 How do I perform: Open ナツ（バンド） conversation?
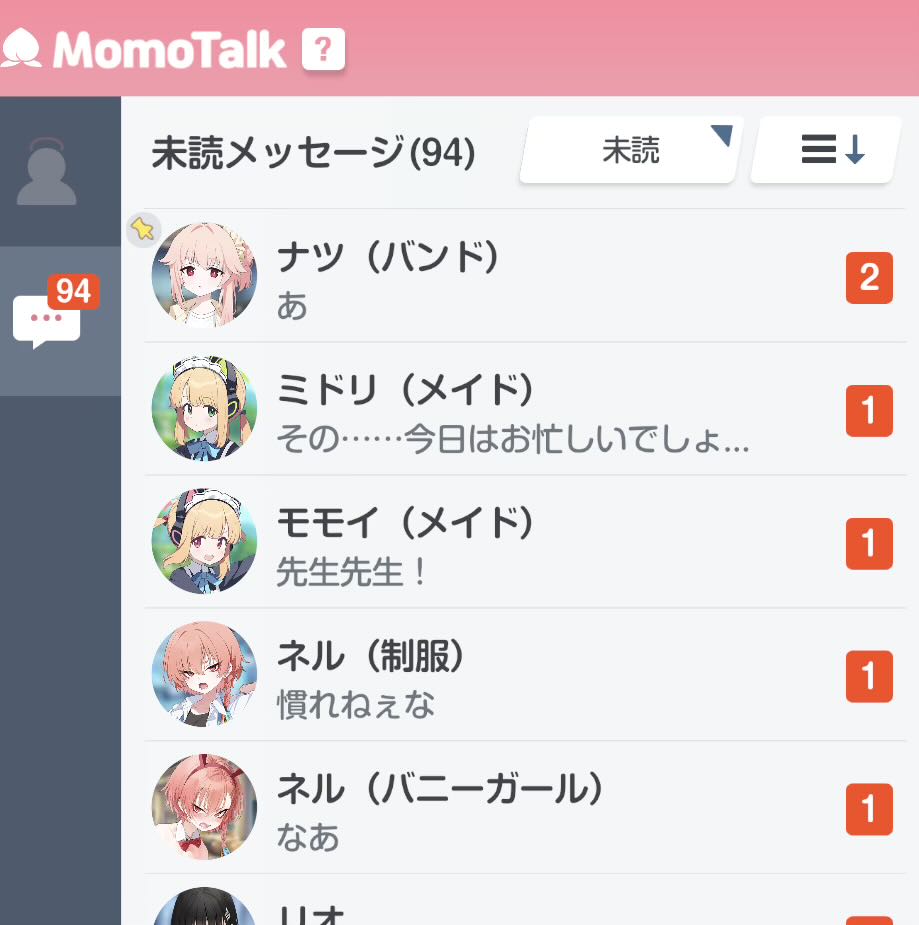pyautogui.click(x=525, y=275)
